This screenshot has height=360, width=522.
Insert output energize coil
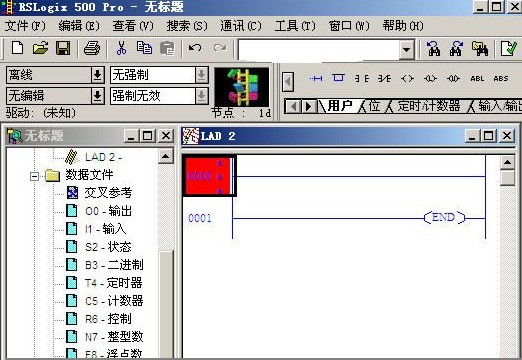(x=407, y=79)
